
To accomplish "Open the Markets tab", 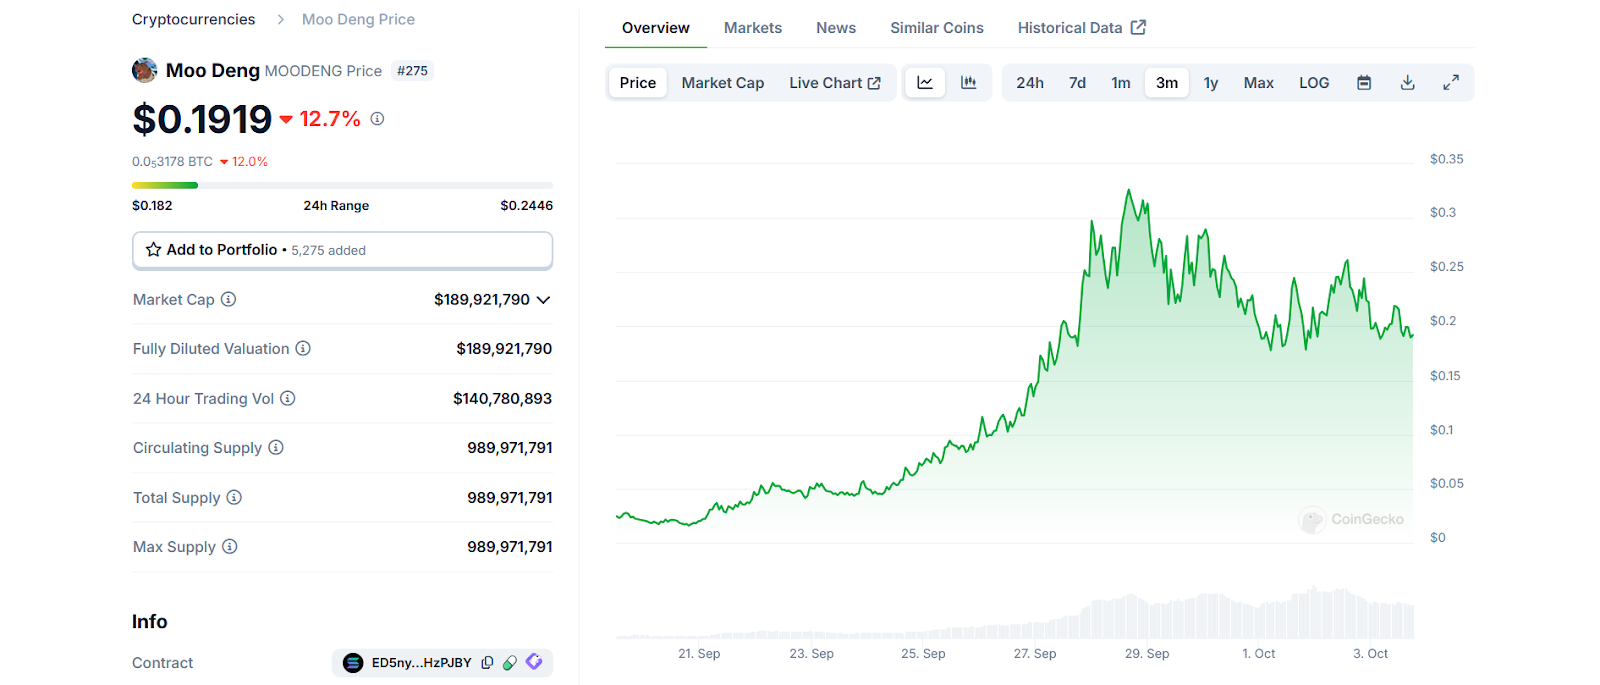I will (752, 28).
